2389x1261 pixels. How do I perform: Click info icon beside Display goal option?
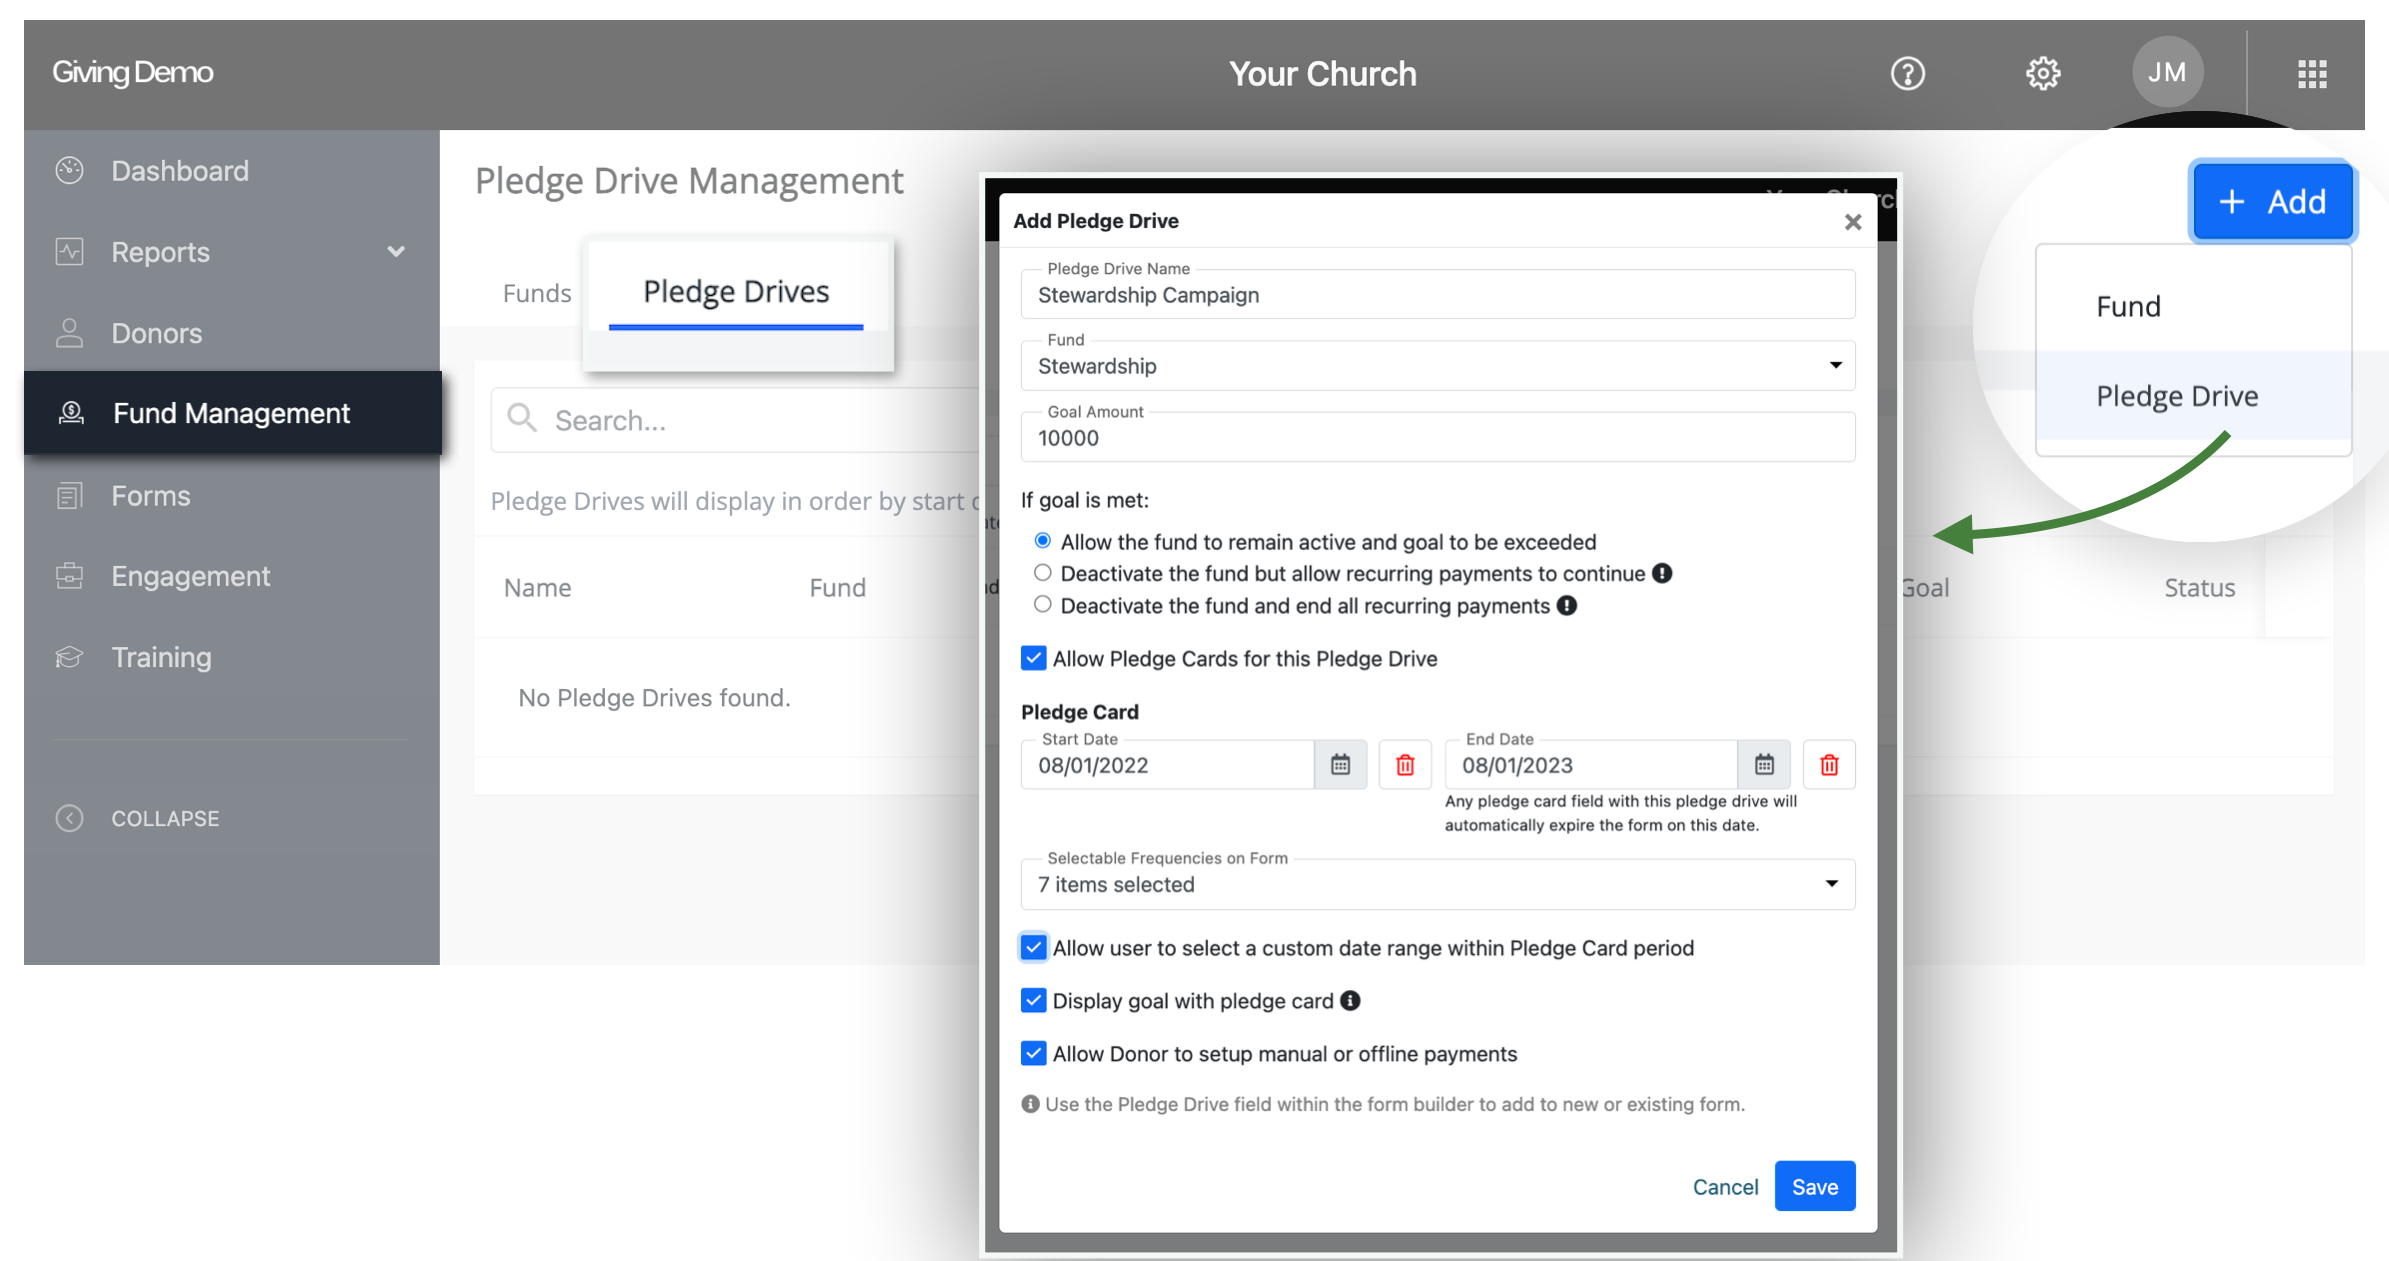pyautogui.click(x=1351, y=1001)
